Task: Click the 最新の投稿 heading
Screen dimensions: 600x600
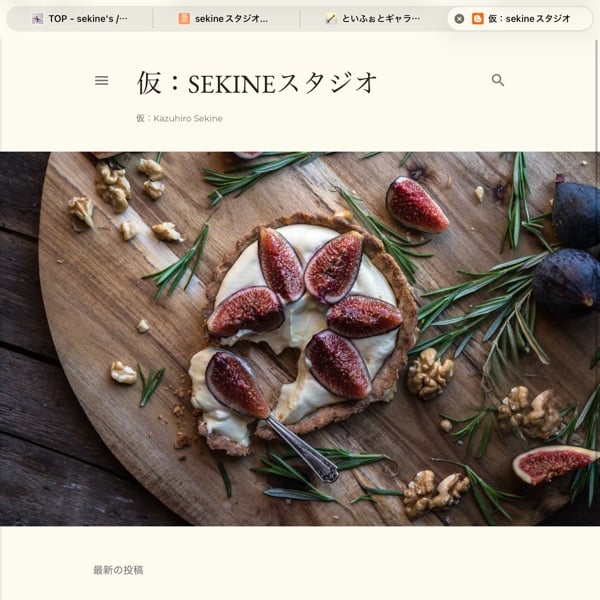Action: pos(118,570)
